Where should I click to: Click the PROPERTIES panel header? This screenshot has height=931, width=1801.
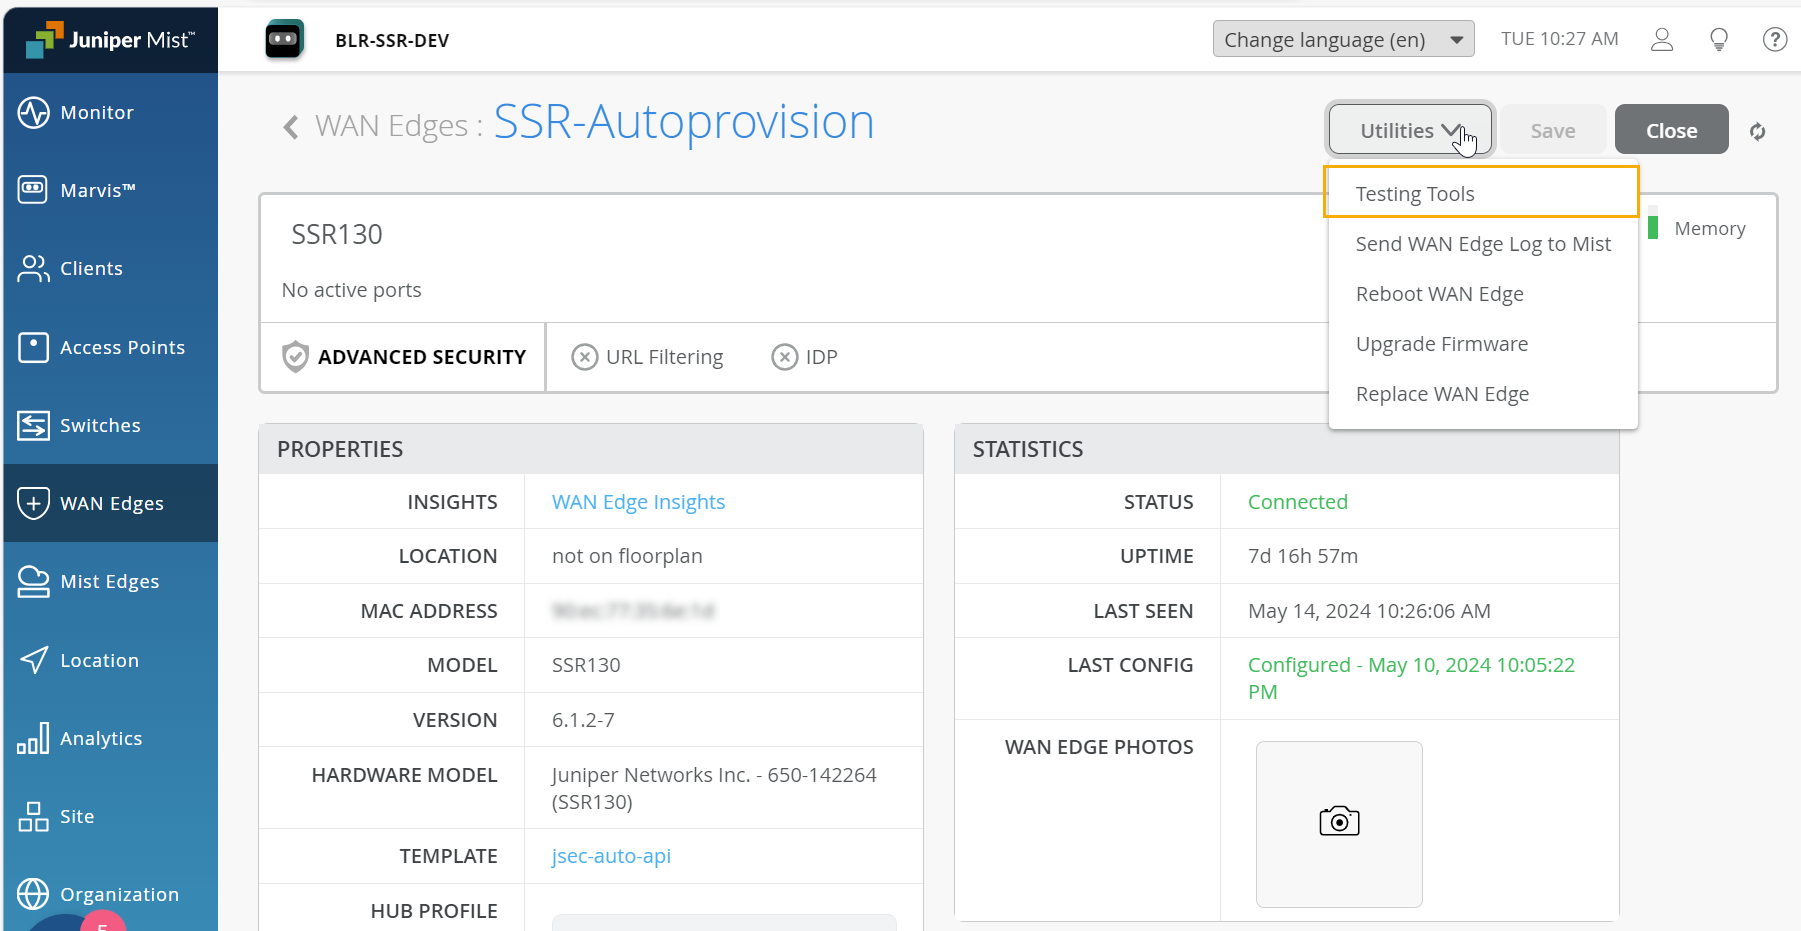591,449
